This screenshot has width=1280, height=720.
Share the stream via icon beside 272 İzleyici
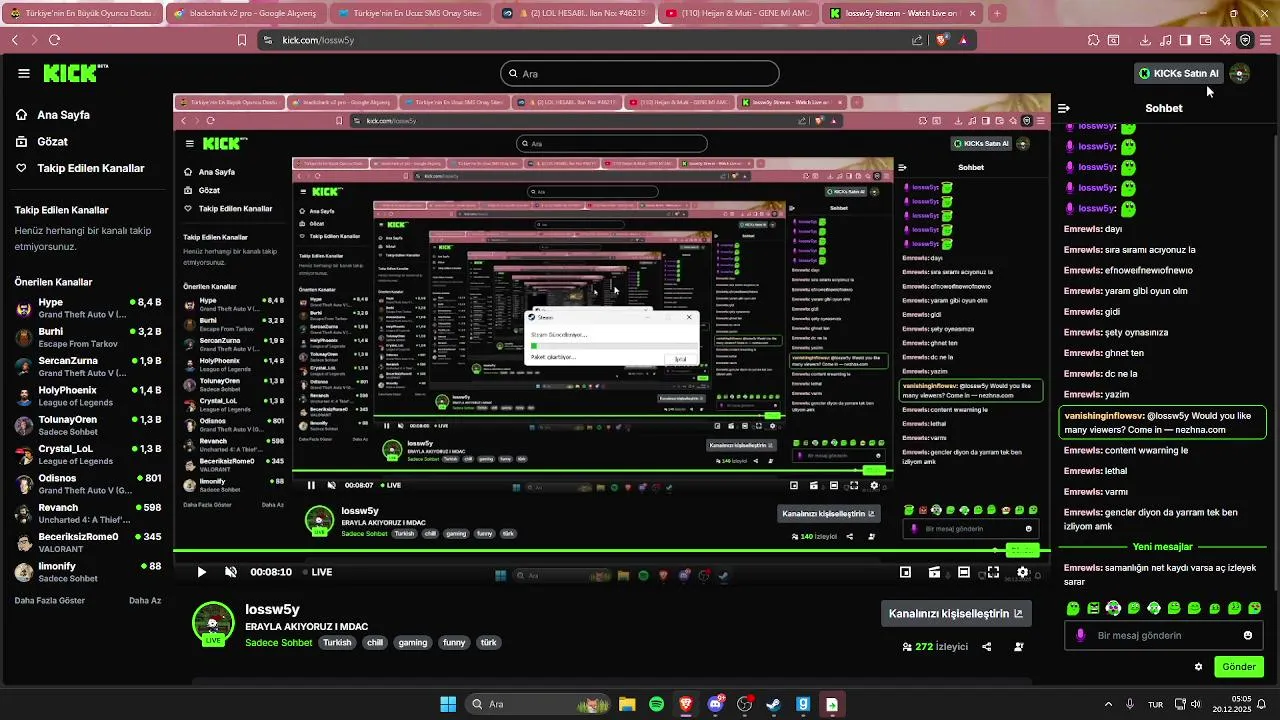pos(987,647)
